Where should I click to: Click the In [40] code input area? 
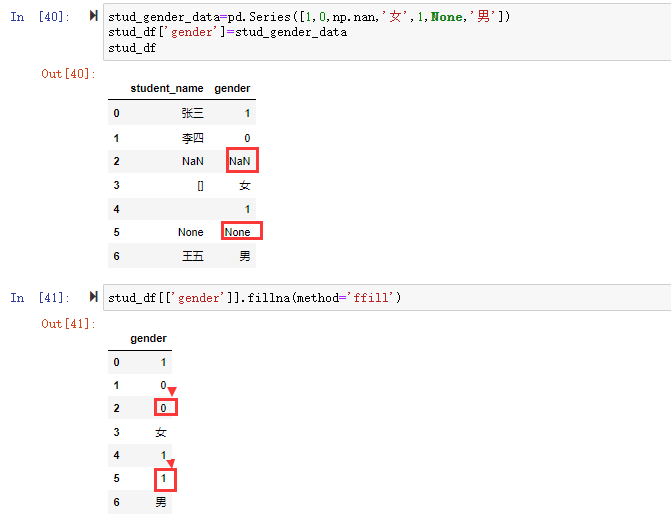(x=387, y=32)
